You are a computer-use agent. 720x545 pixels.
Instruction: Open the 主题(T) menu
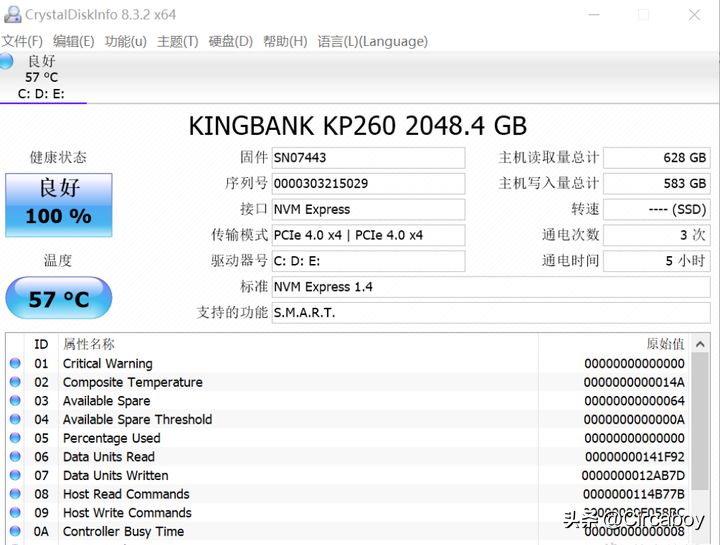[178, 41]
